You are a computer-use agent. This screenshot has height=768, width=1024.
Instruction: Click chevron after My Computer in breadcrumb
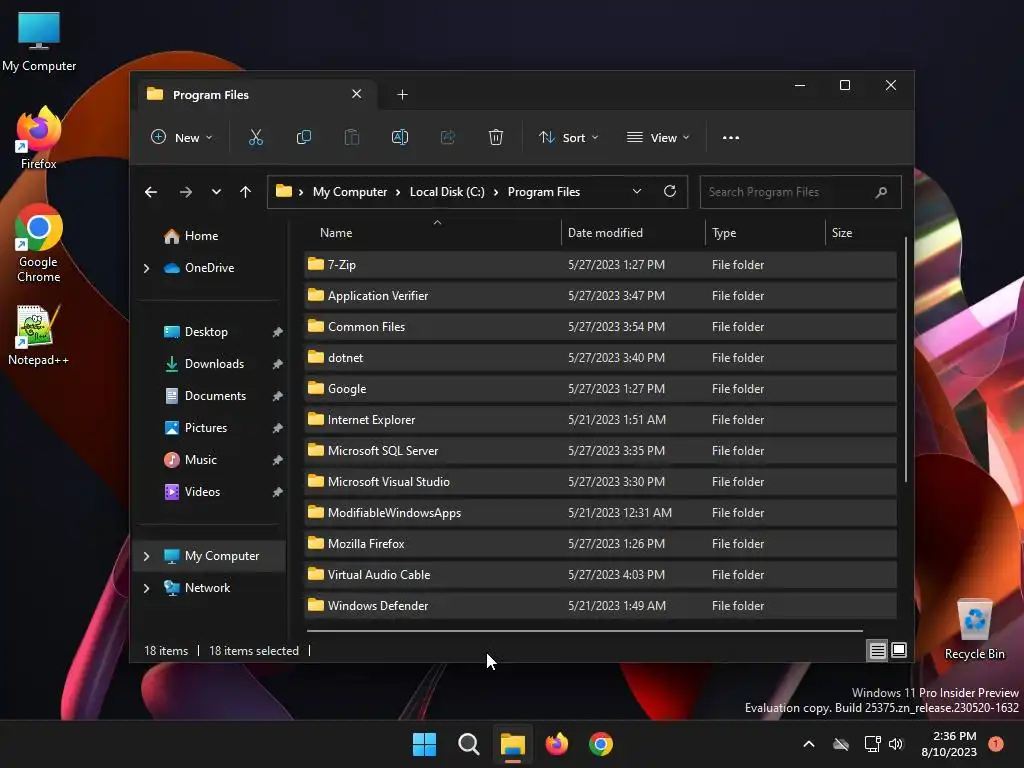(x=398, y=192)
